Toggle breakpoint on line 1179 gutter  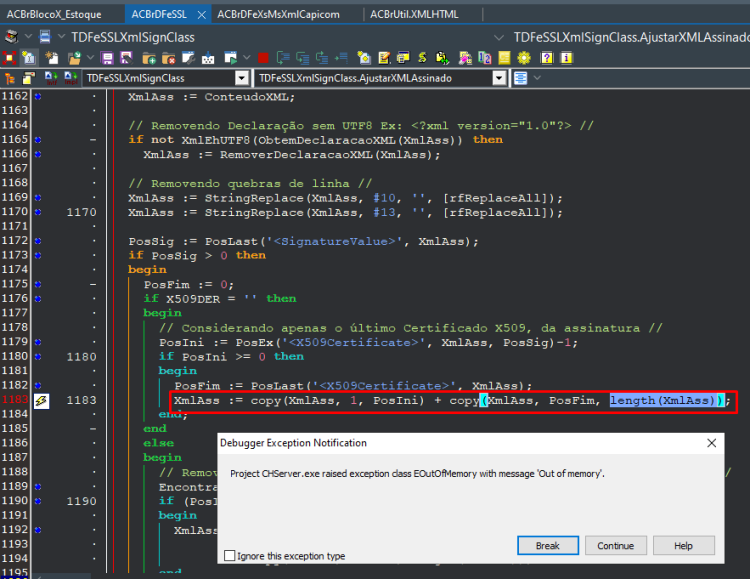(38, 342)
